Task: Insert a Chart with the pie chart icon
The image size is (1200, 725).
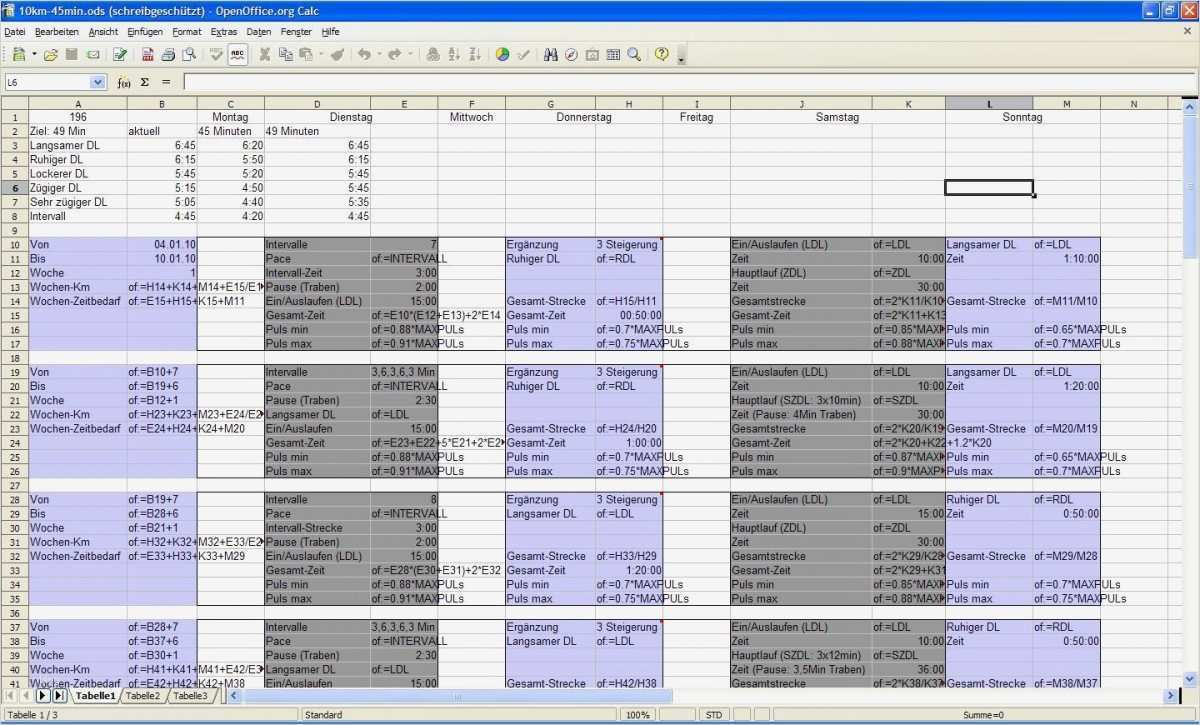Action: click(x=504, y=54)
